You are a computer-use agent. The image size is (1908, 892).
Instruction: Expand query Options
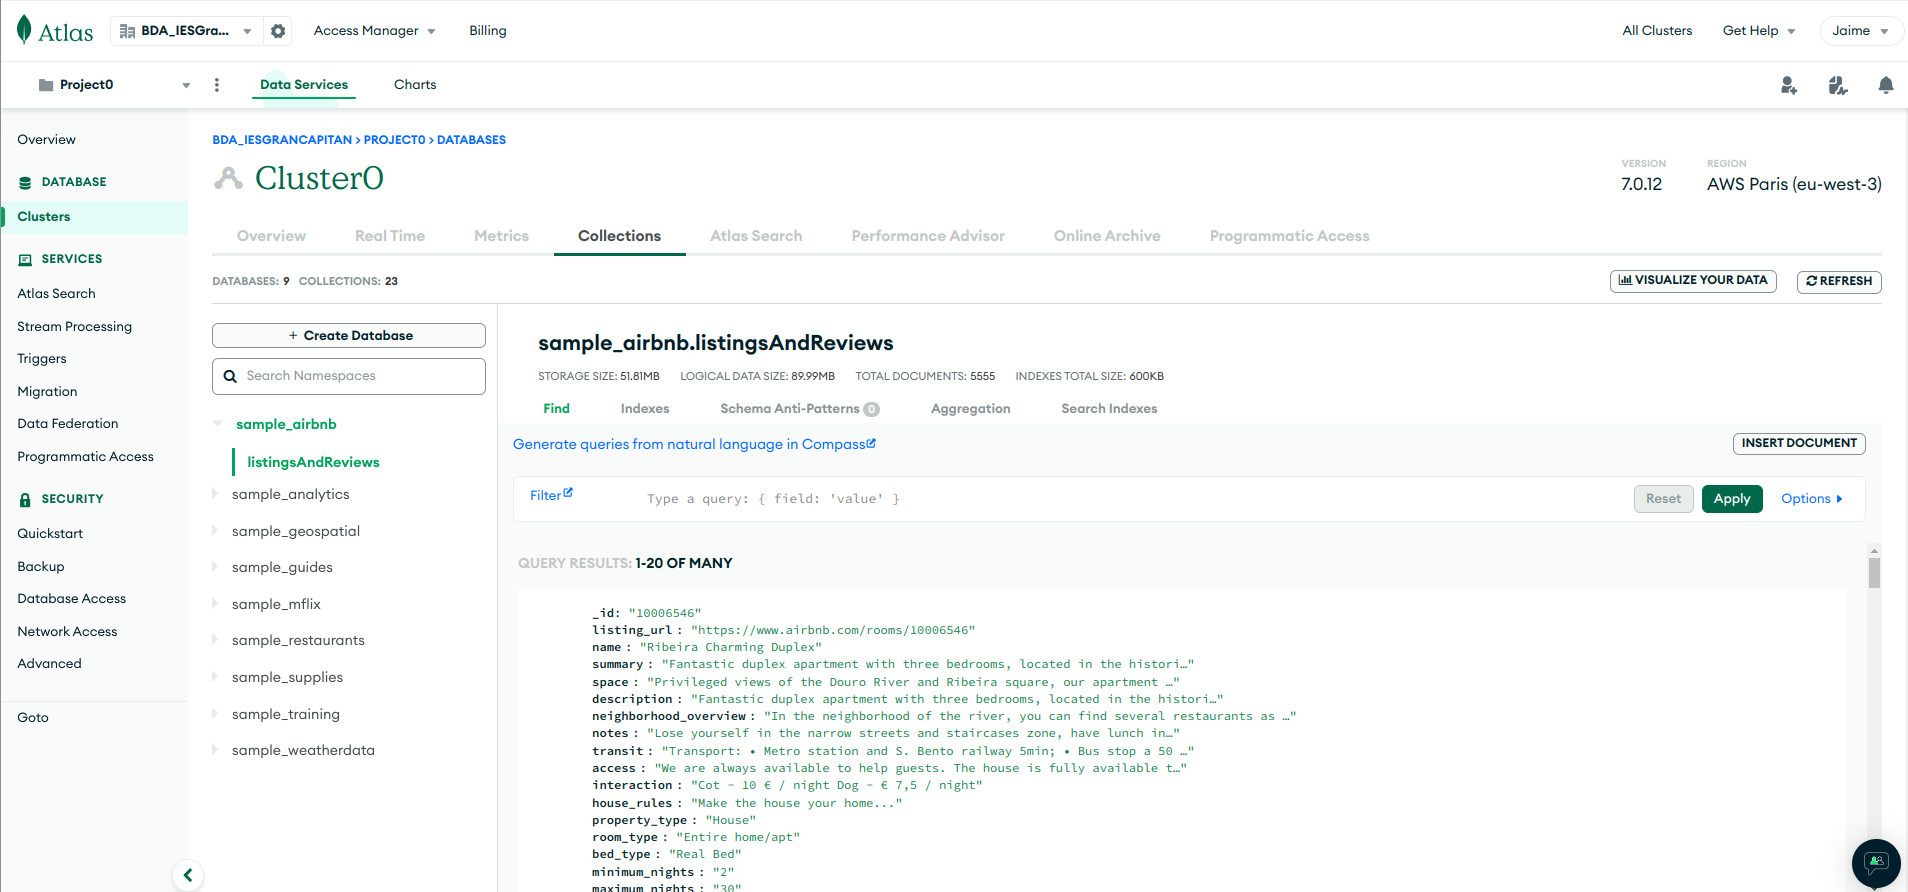pyautogui.click(x=1811, y=499)
